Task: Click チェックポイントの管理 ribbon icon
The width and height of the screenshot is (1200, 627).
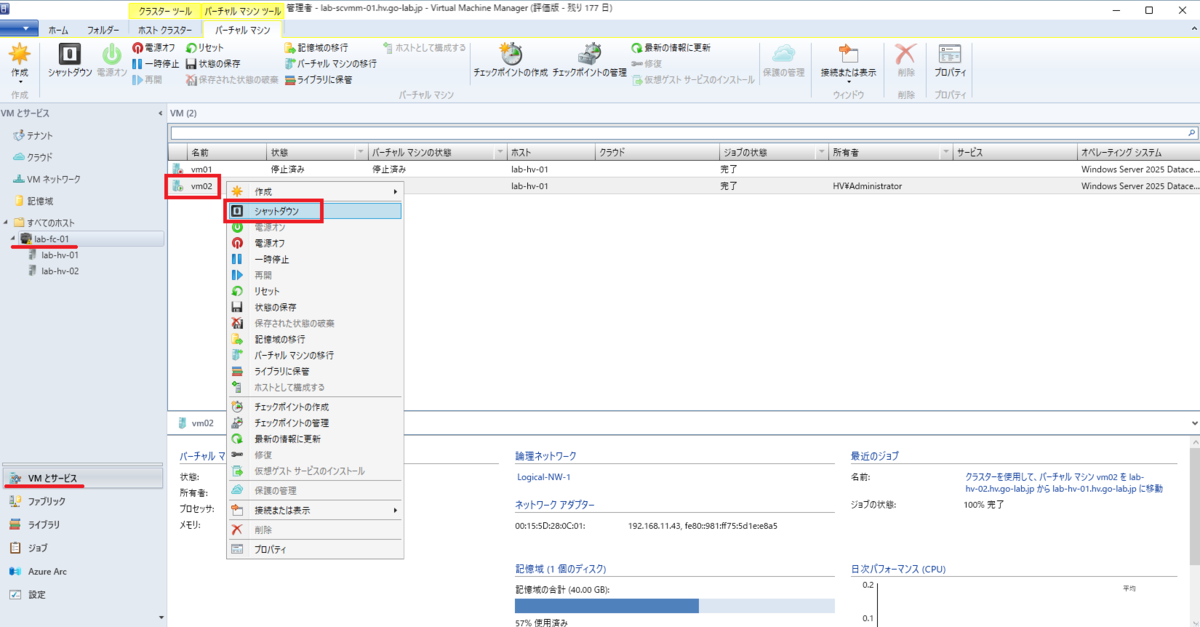Action: [589, 53]
